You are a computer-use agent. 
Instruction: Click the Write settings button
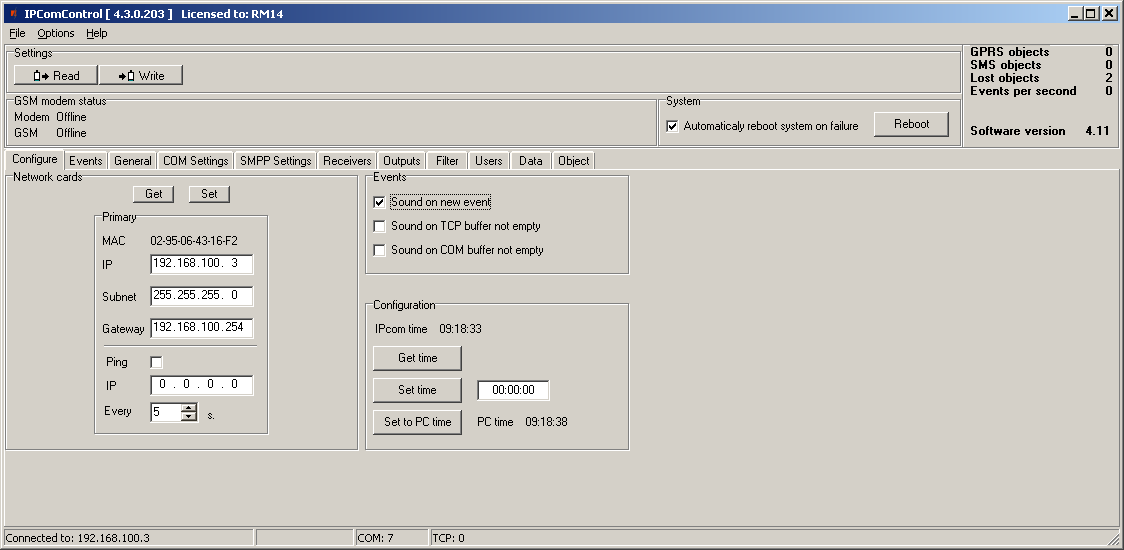pos(141,76)
